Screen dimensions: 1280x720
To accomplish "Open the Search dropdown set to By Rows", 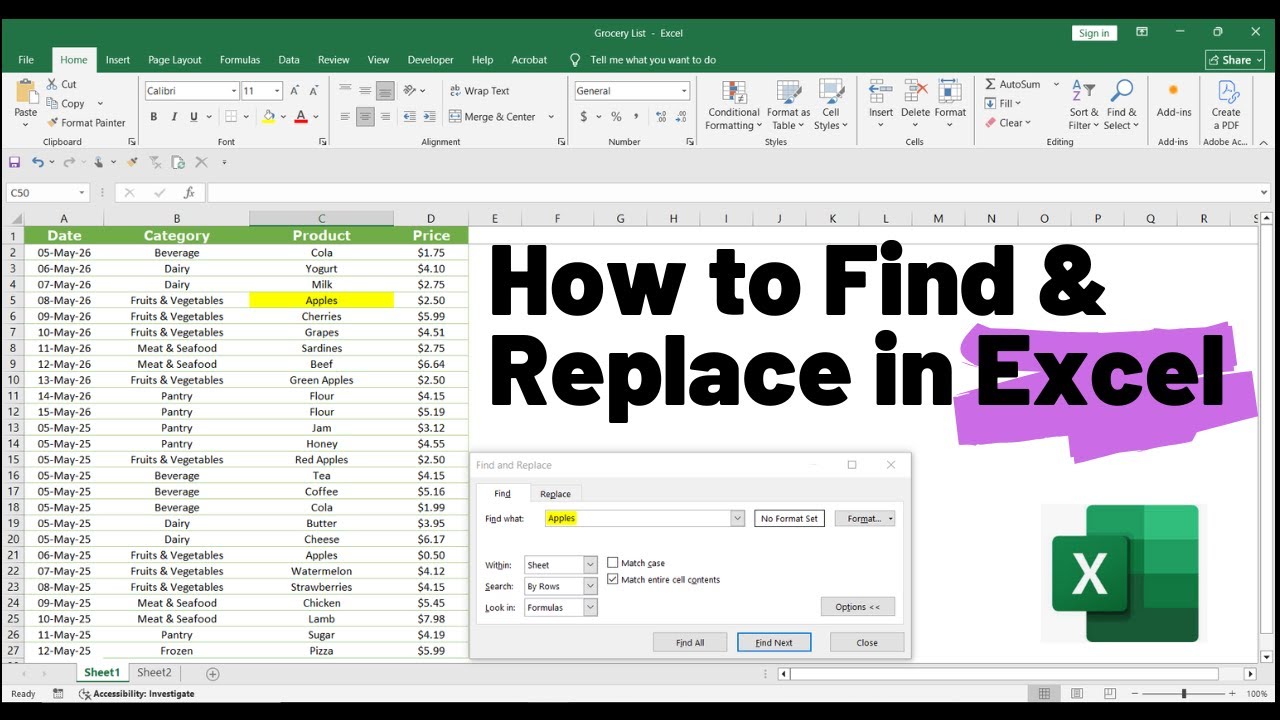I will coord(590,586).
